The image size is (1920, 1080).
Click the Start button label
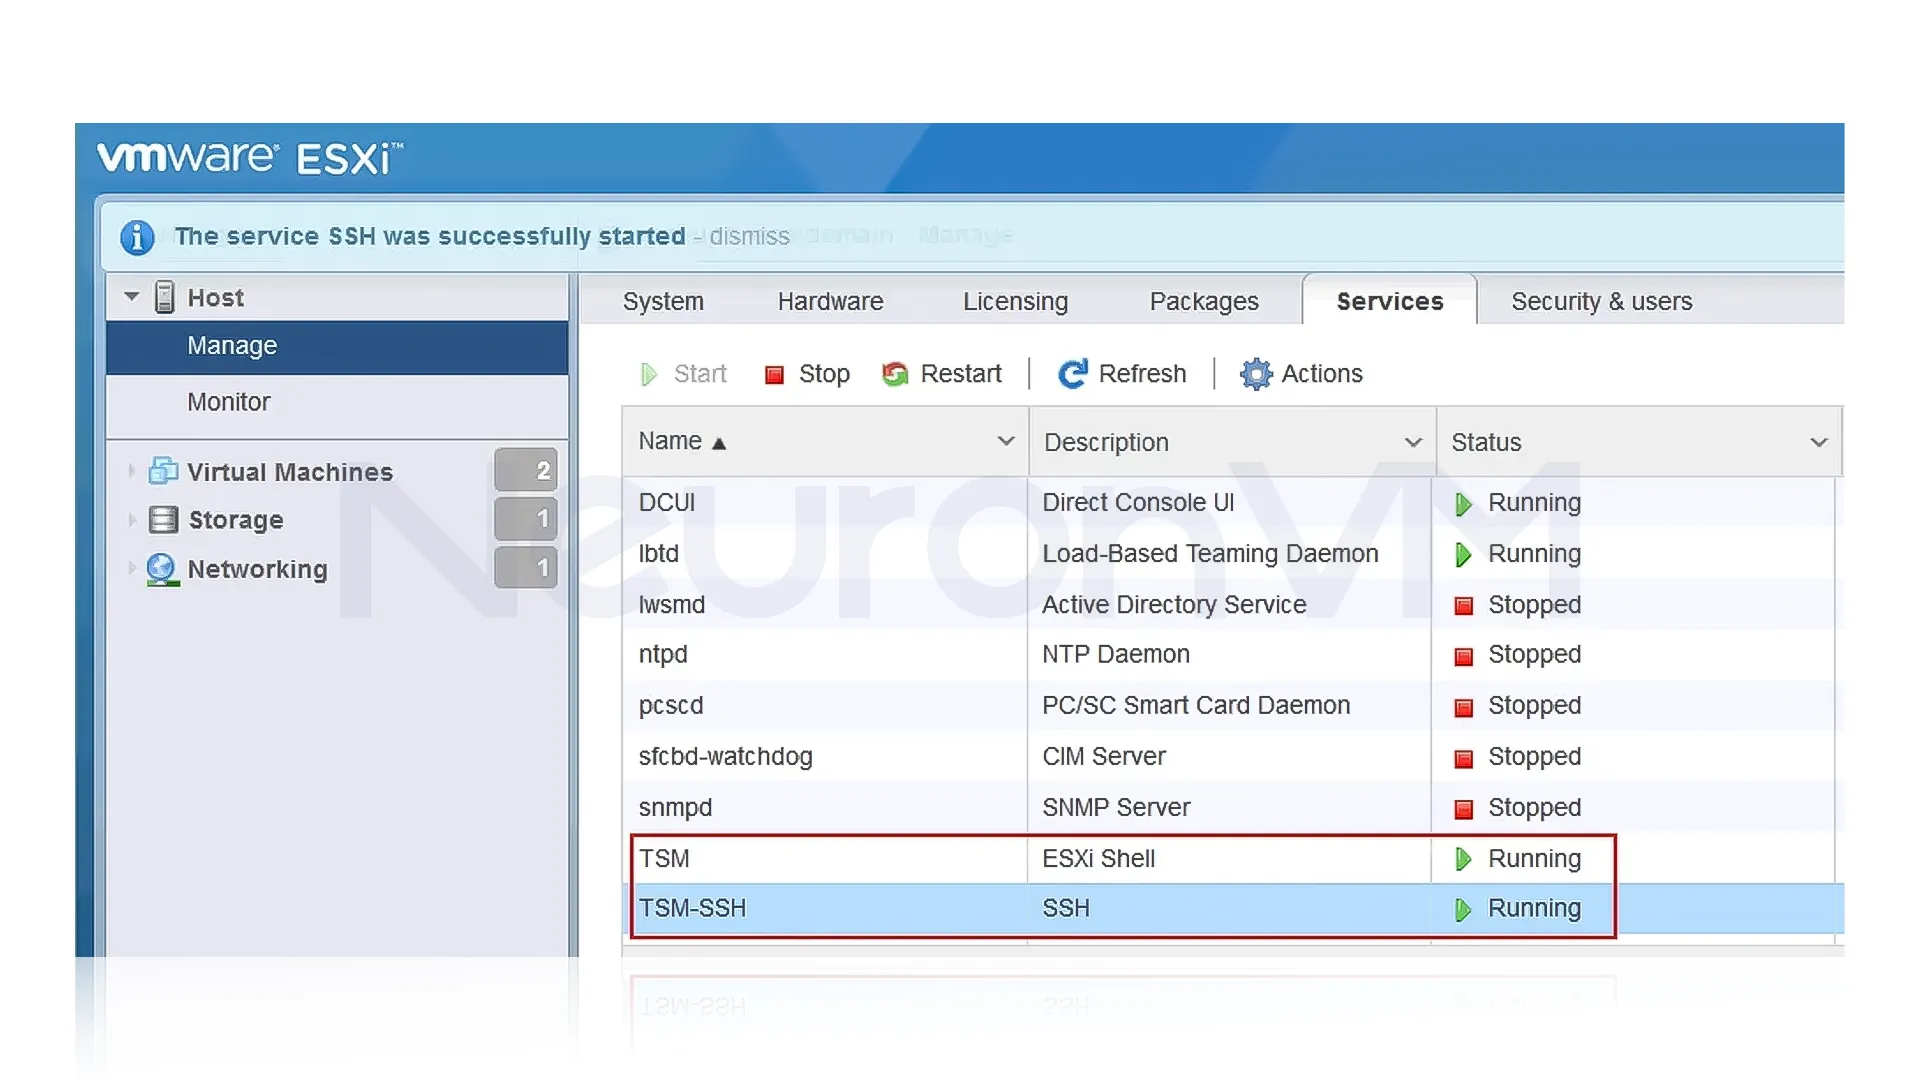[700, 374]
